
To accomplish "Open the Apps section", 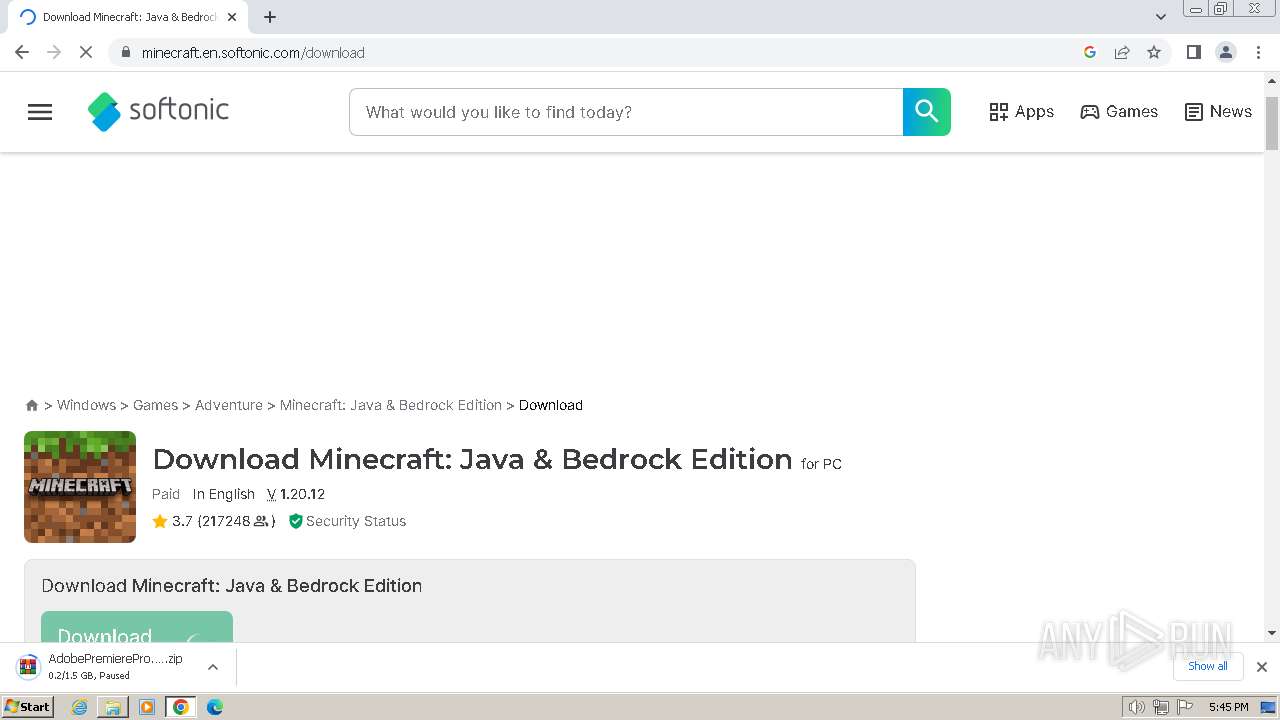I will 1021,112.
